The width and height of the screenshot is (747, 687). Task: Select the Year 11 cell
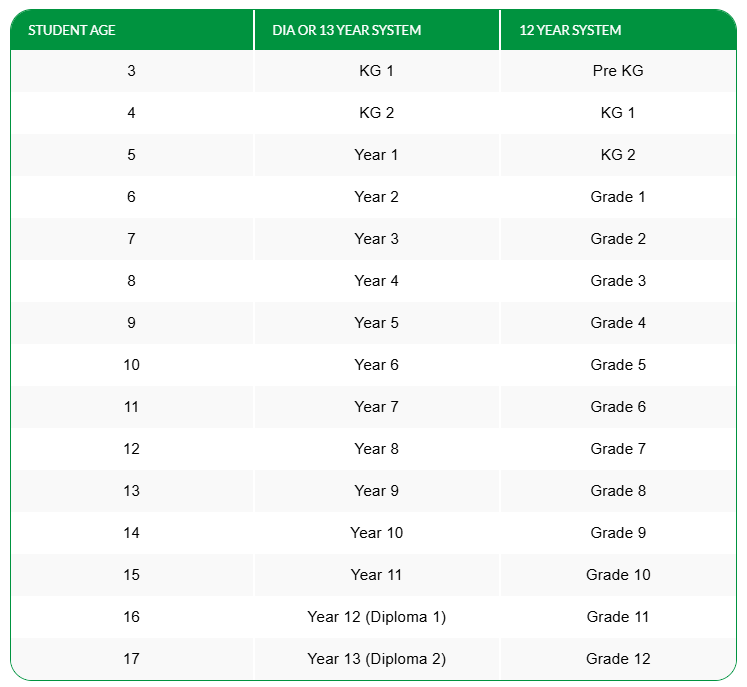tap(376, 575)
